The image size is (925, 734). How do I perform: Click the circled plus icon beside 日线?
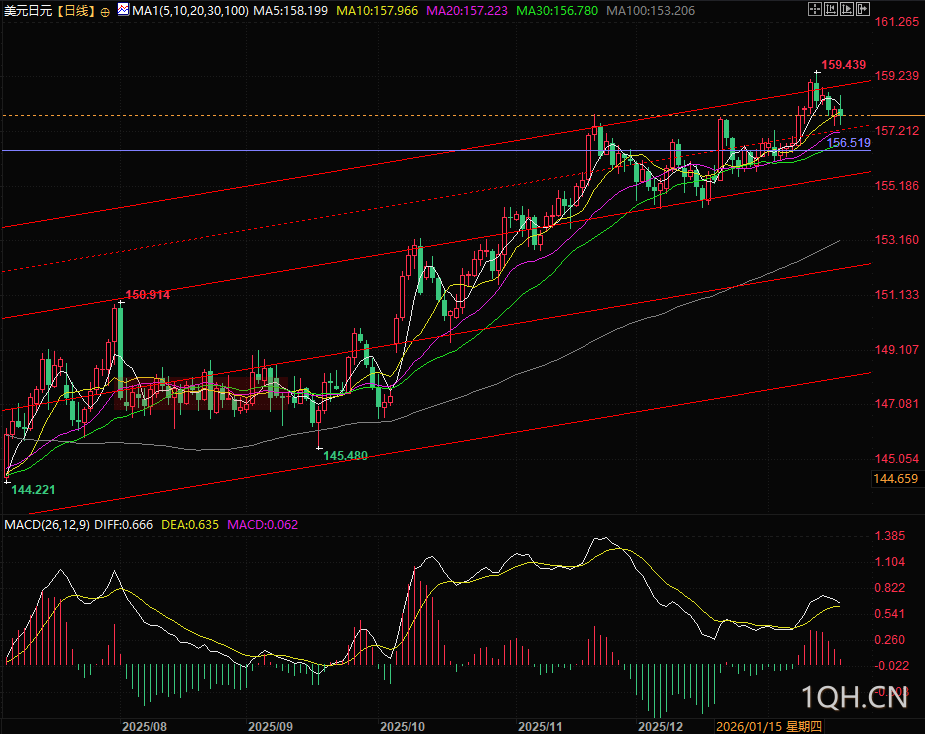coord(105,11)
